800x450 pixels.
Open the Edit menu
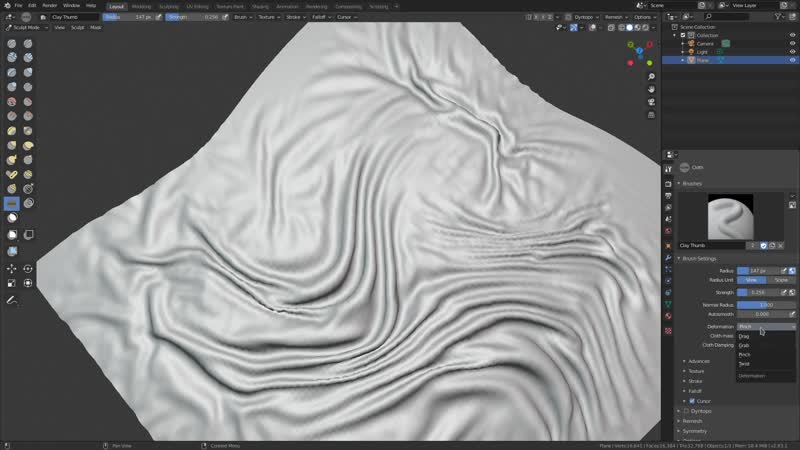coord(32,6)
